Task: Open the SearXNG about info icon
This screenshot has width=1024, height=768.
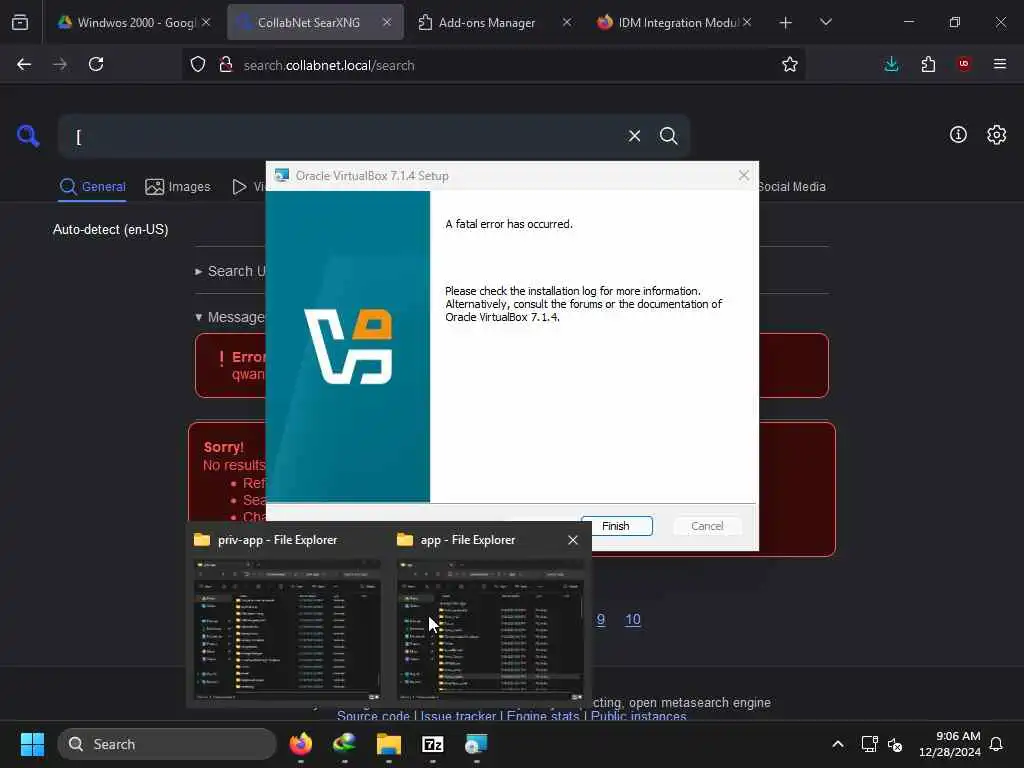Action: coord(958,135)
